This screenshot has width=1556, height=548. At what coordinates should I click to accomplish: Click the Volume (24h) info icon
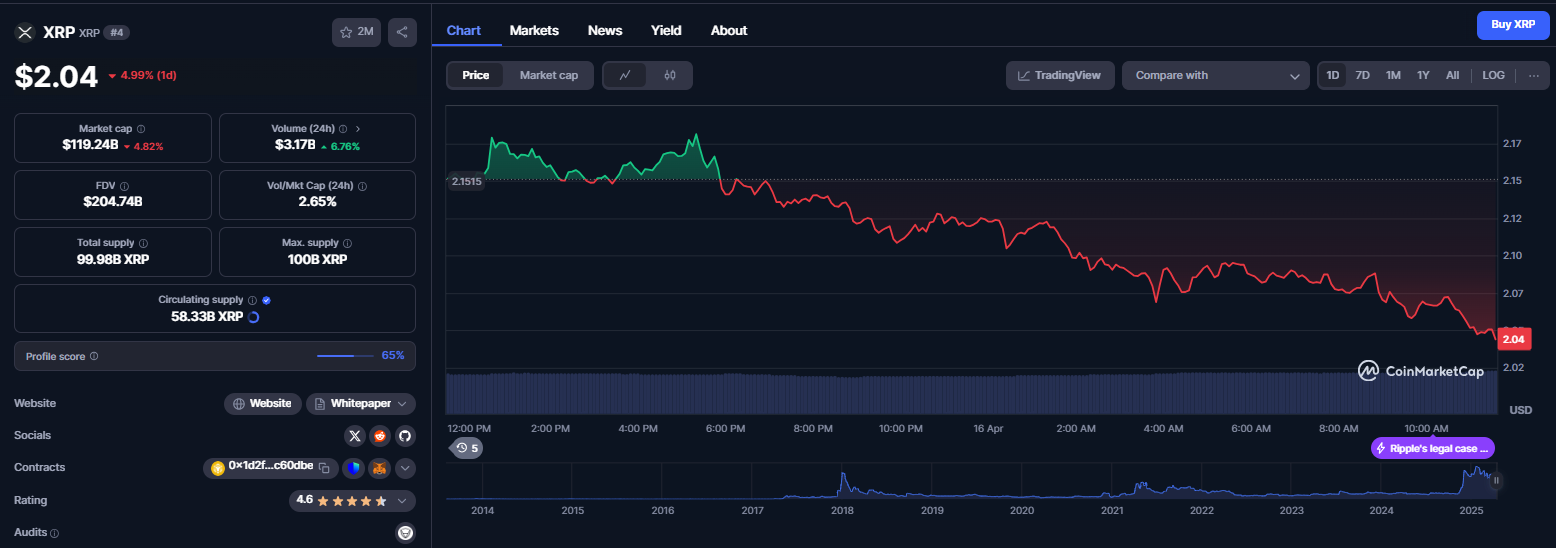pyautogui.click(x=343, y=129)
